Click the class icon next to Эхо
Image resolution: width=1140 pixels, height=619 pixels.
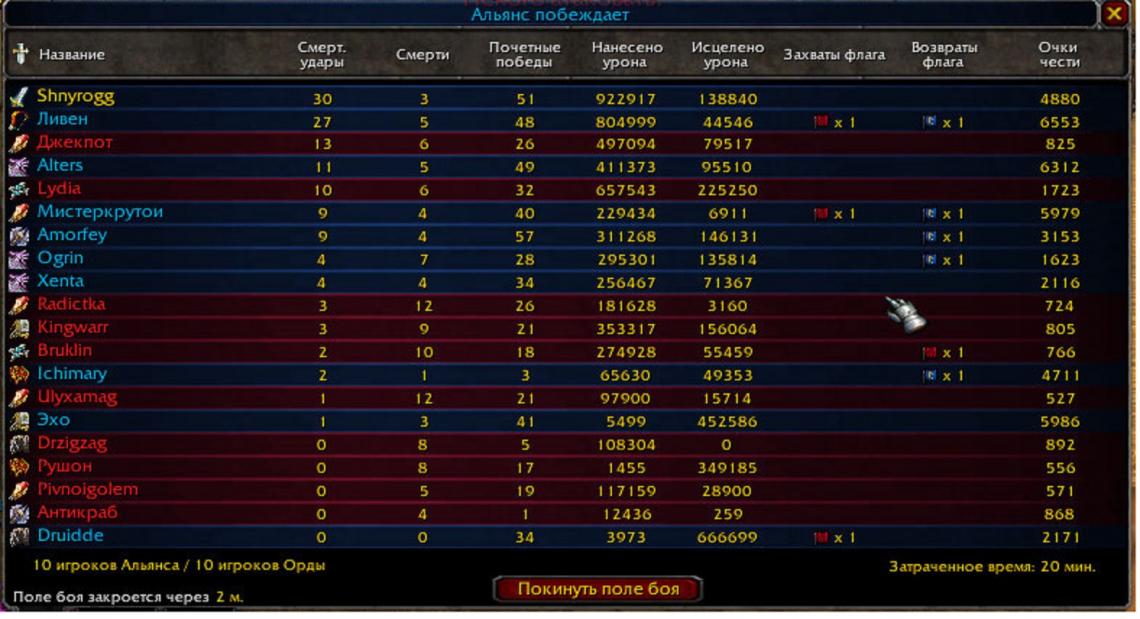point(19,421)
